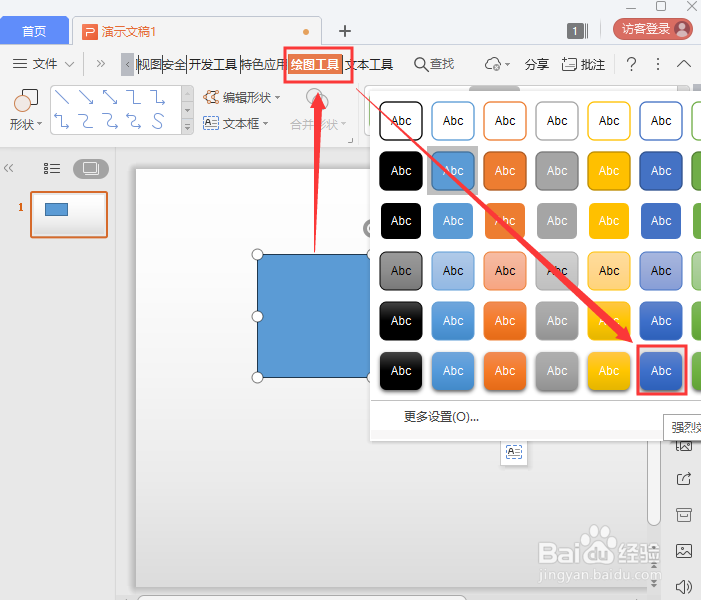Open a new document tab
This screenshot has height=600, width=701.
coord(345,31)
